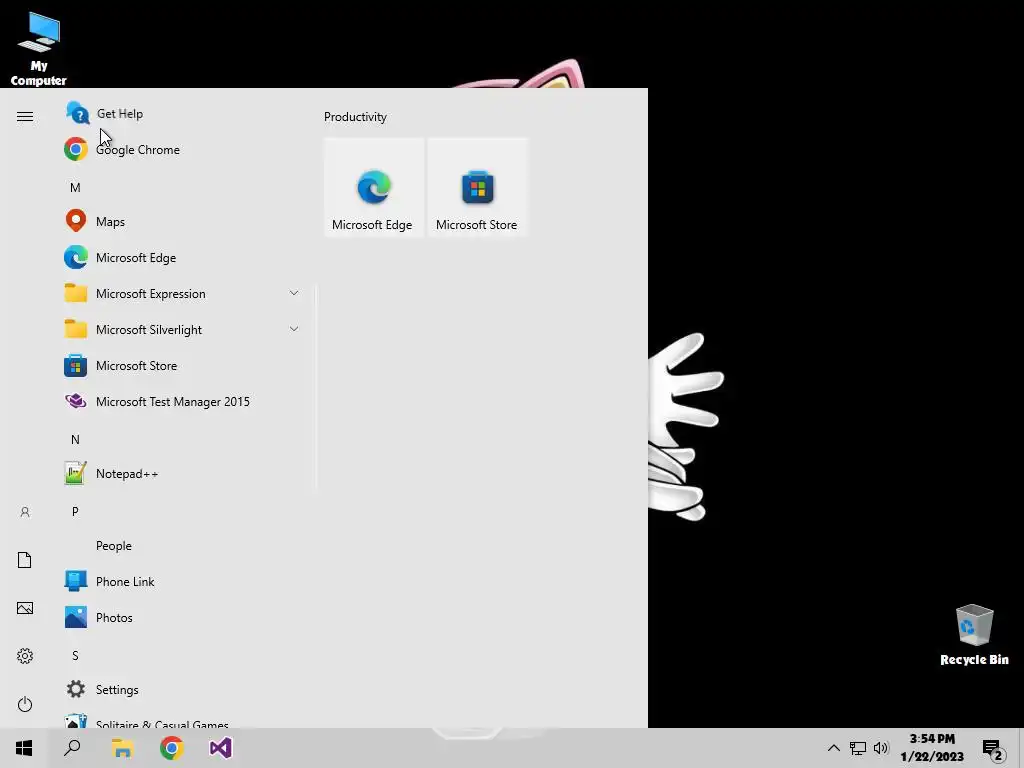
Task: Click letter N section header
Action: pos(75,440)
